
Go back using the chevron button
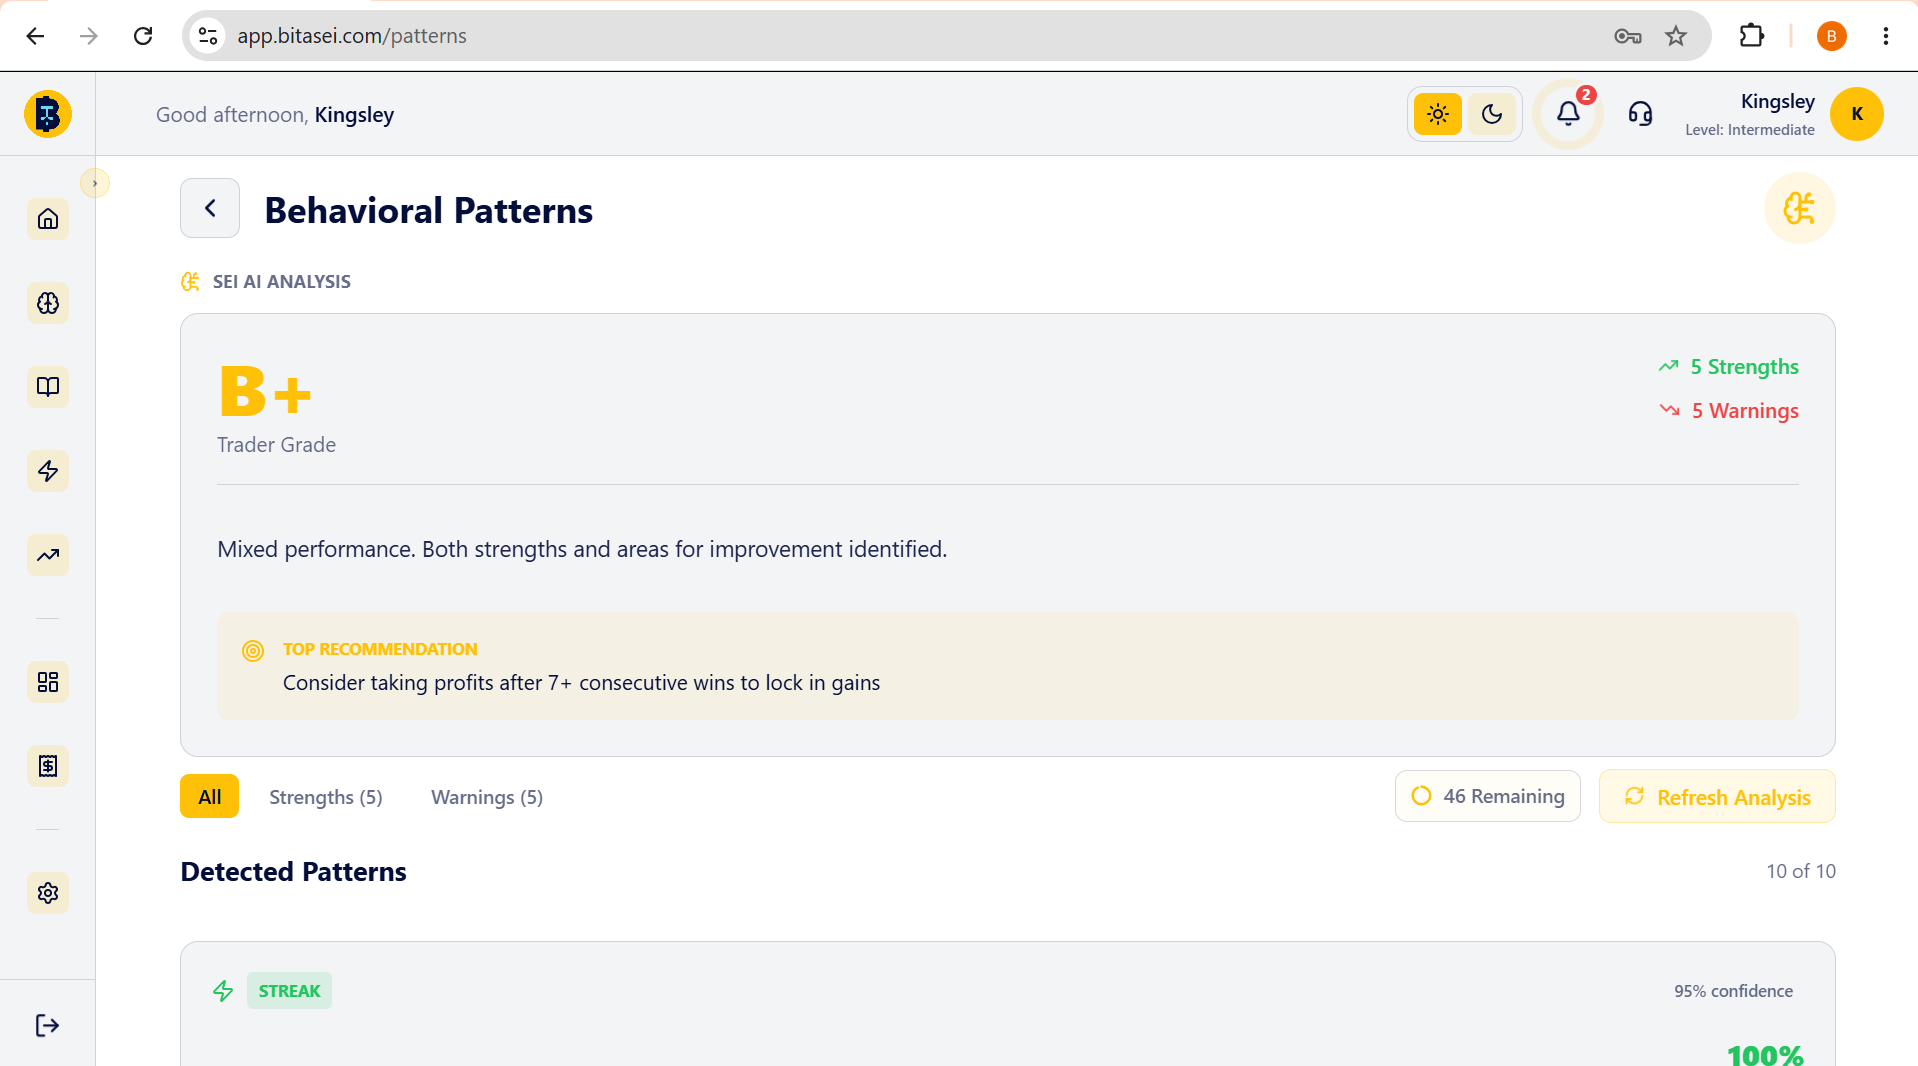(x=210, y=208)
